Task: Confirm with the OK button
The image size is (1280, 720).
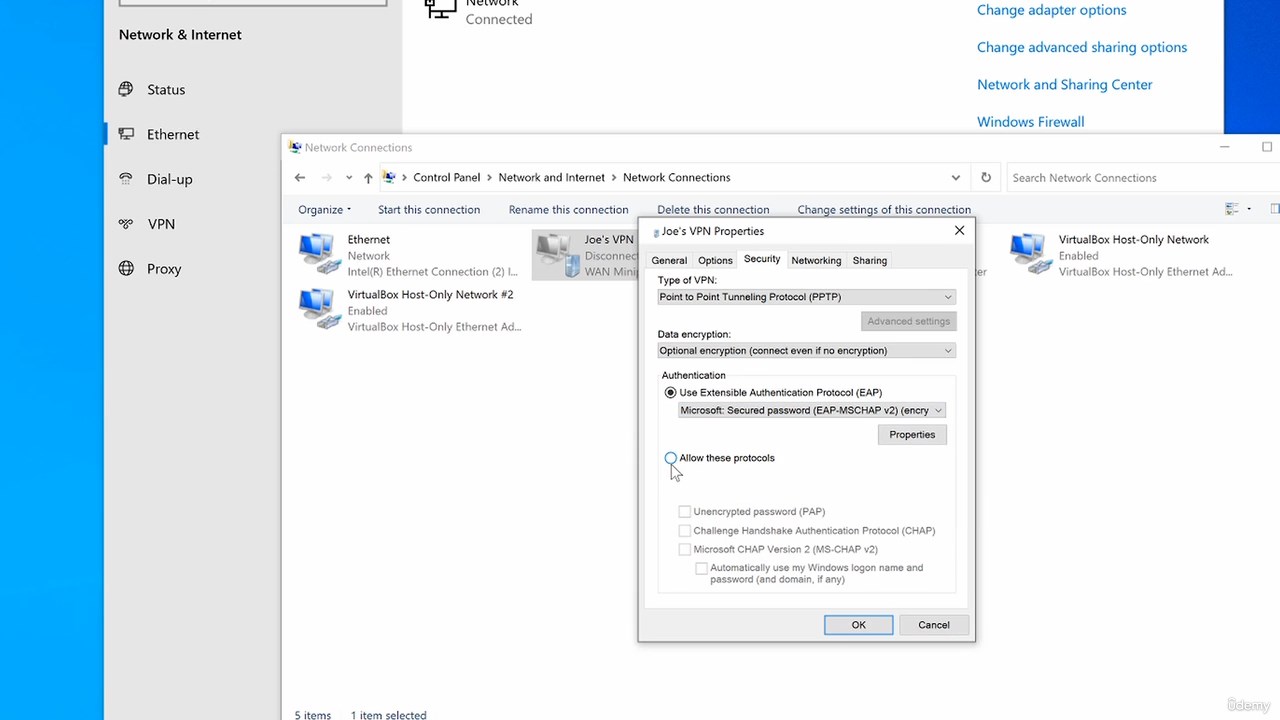Action: click(x=858, y=625)
